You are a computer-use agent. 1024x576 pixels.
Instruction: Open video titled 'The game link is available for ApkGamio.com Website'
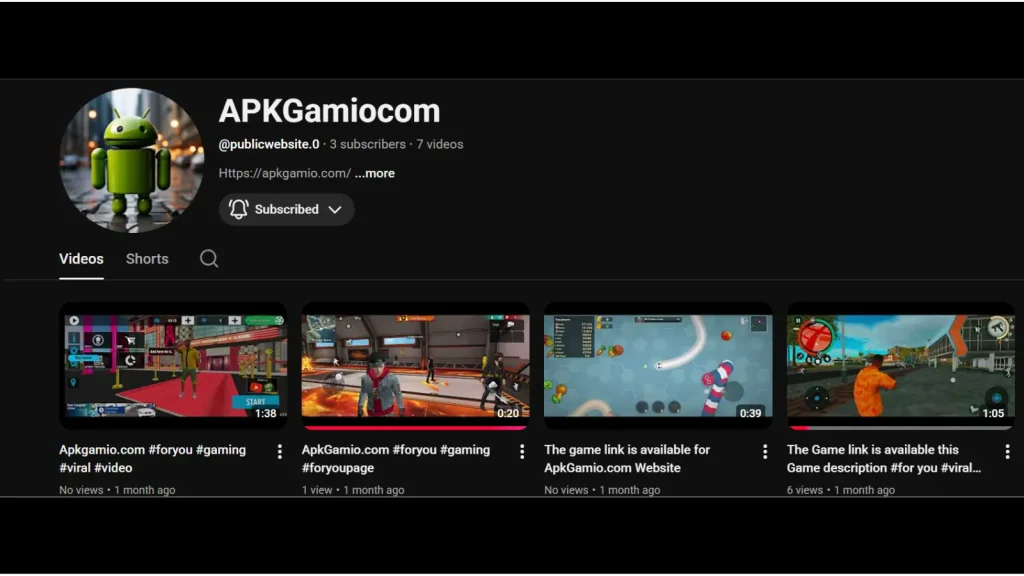[627, 458]
